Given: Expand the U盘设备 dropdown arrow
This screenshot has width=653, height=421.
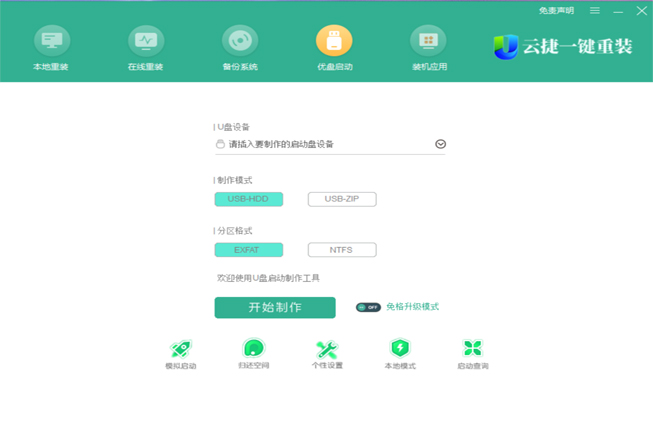Looking at the screenshot, I should tap(440, 144).
